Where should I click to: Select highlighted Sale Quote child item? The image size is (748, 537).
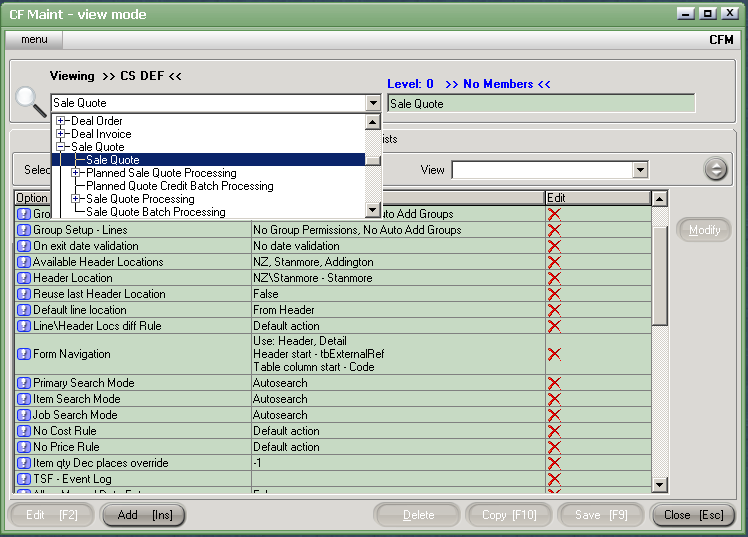(x=113, y=160)
